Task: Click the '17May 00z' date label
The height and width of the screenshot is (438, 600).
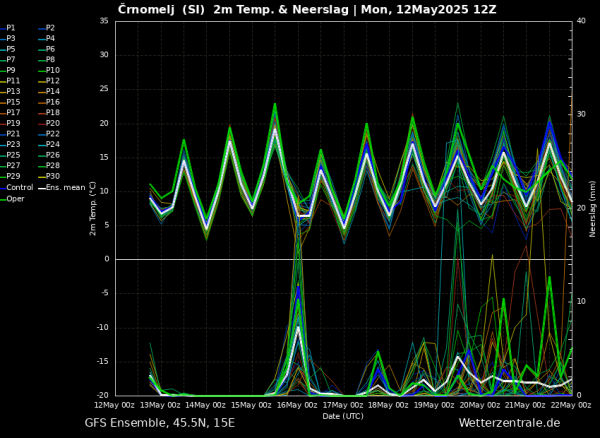Action: 343,405
